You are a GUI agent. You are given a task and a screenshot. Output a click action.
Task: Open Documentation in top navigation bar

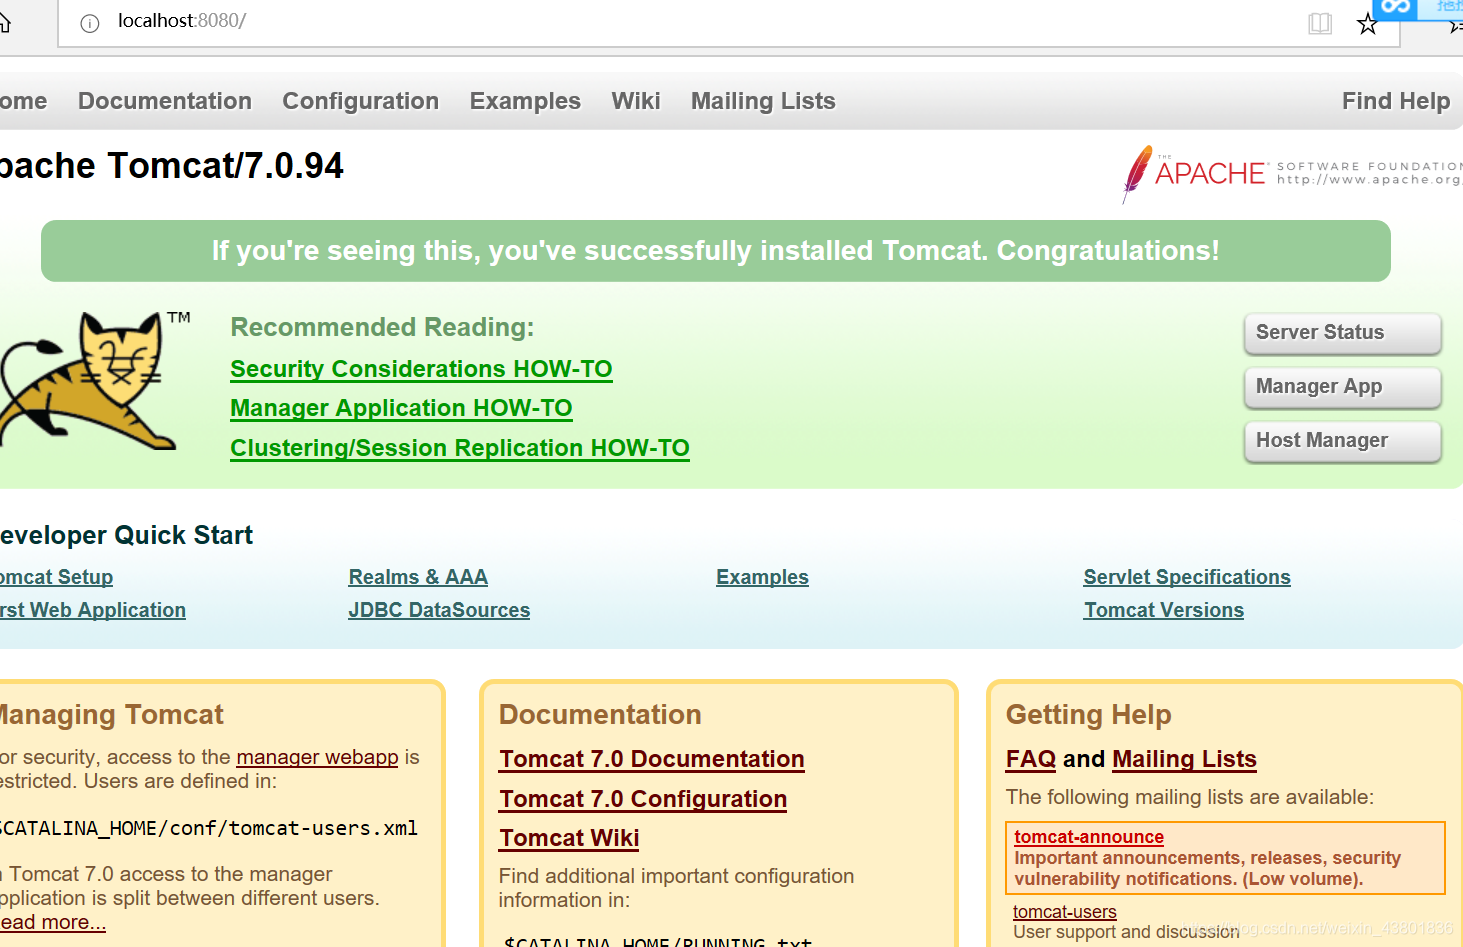pyautogui.click(x=165, y=101)
